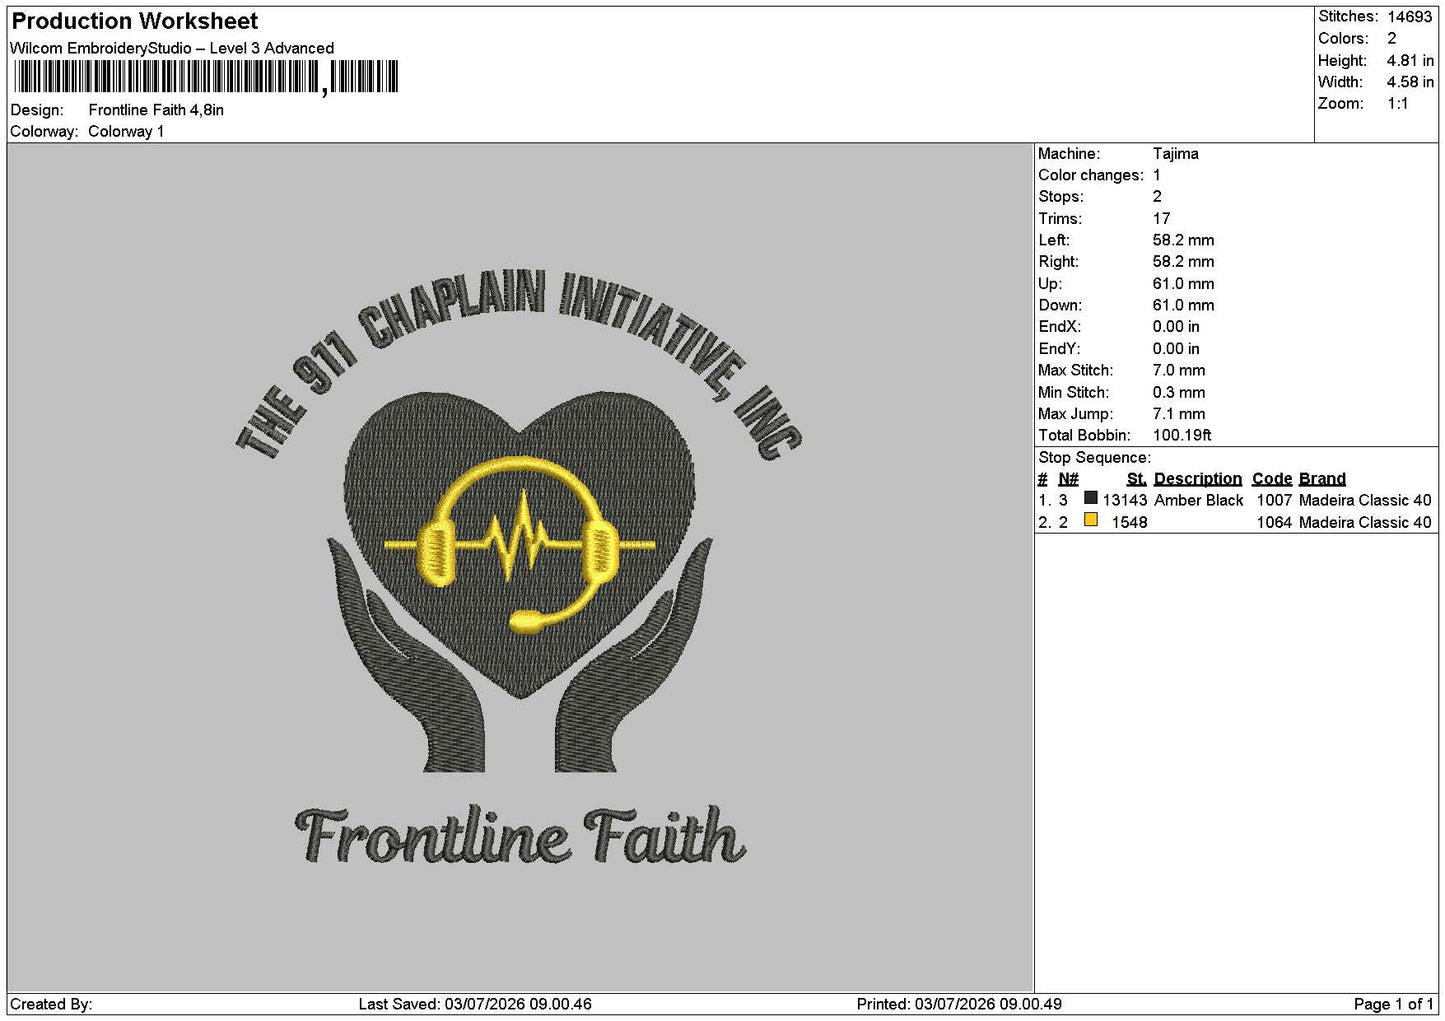Click the Width value '4.58 in'
The height and width of the screenshot is (1021, 1445).
[1410, 82]
